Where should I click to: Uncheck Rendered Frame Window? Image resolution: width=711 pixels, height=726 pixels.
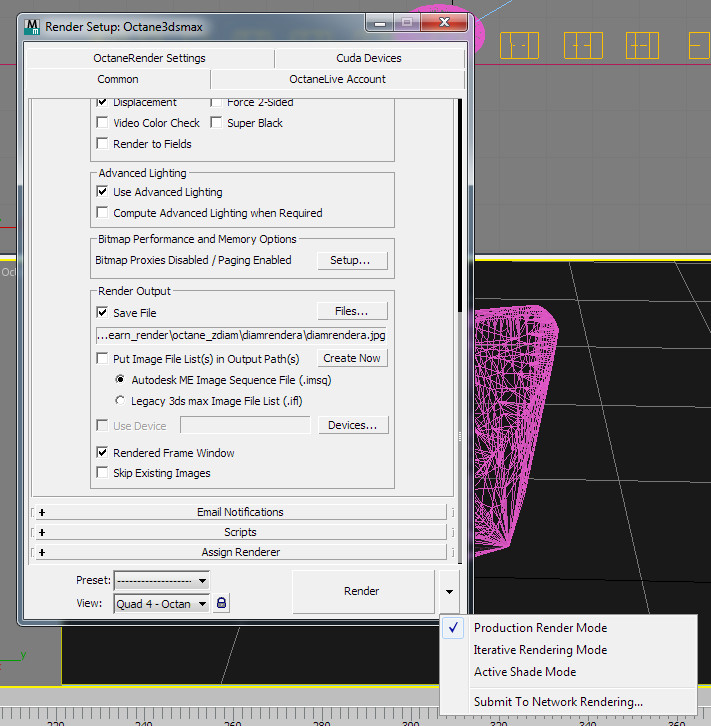click(x=102, y=452)
